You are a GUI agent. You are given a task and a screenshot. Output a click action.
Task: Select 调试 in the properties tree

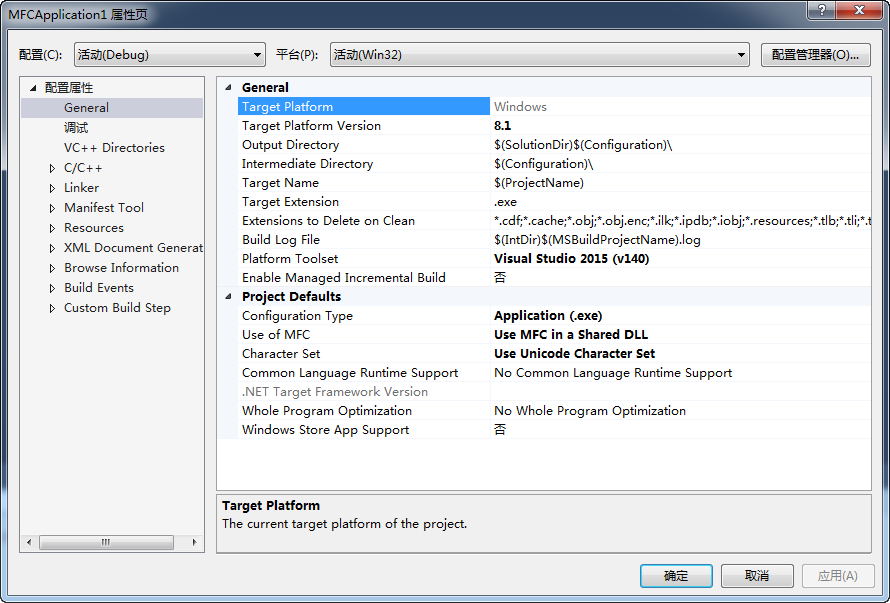click(75, 127)
